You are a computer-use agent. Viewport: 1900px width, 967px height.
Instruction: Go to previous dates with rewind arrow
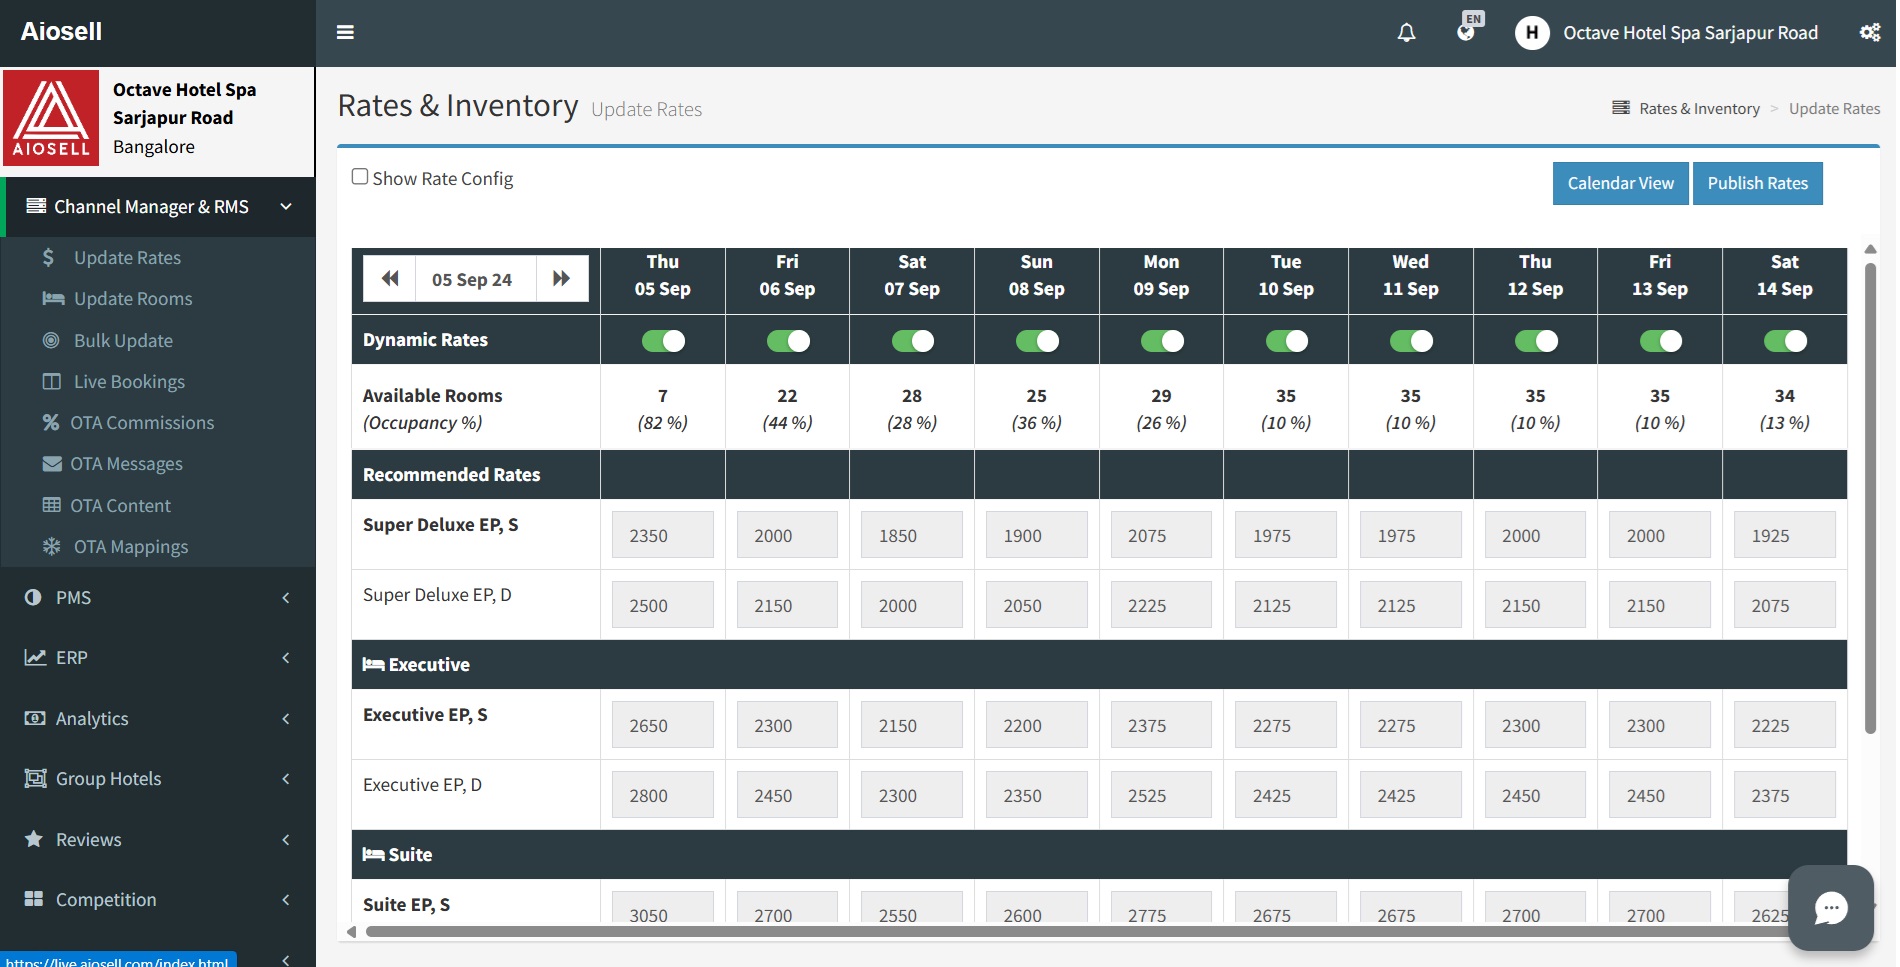pos(390,279)
